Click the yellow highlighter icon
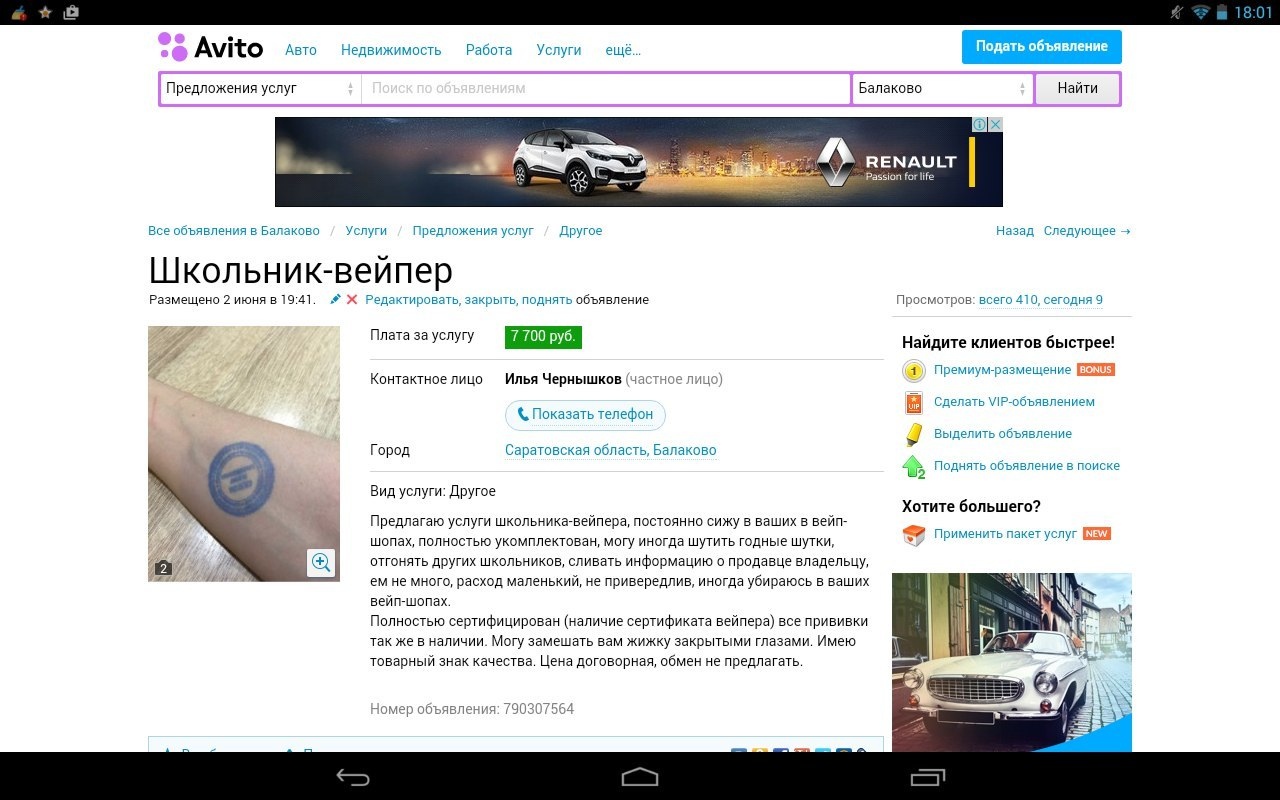1280x800 pixels. pos(913,434)
